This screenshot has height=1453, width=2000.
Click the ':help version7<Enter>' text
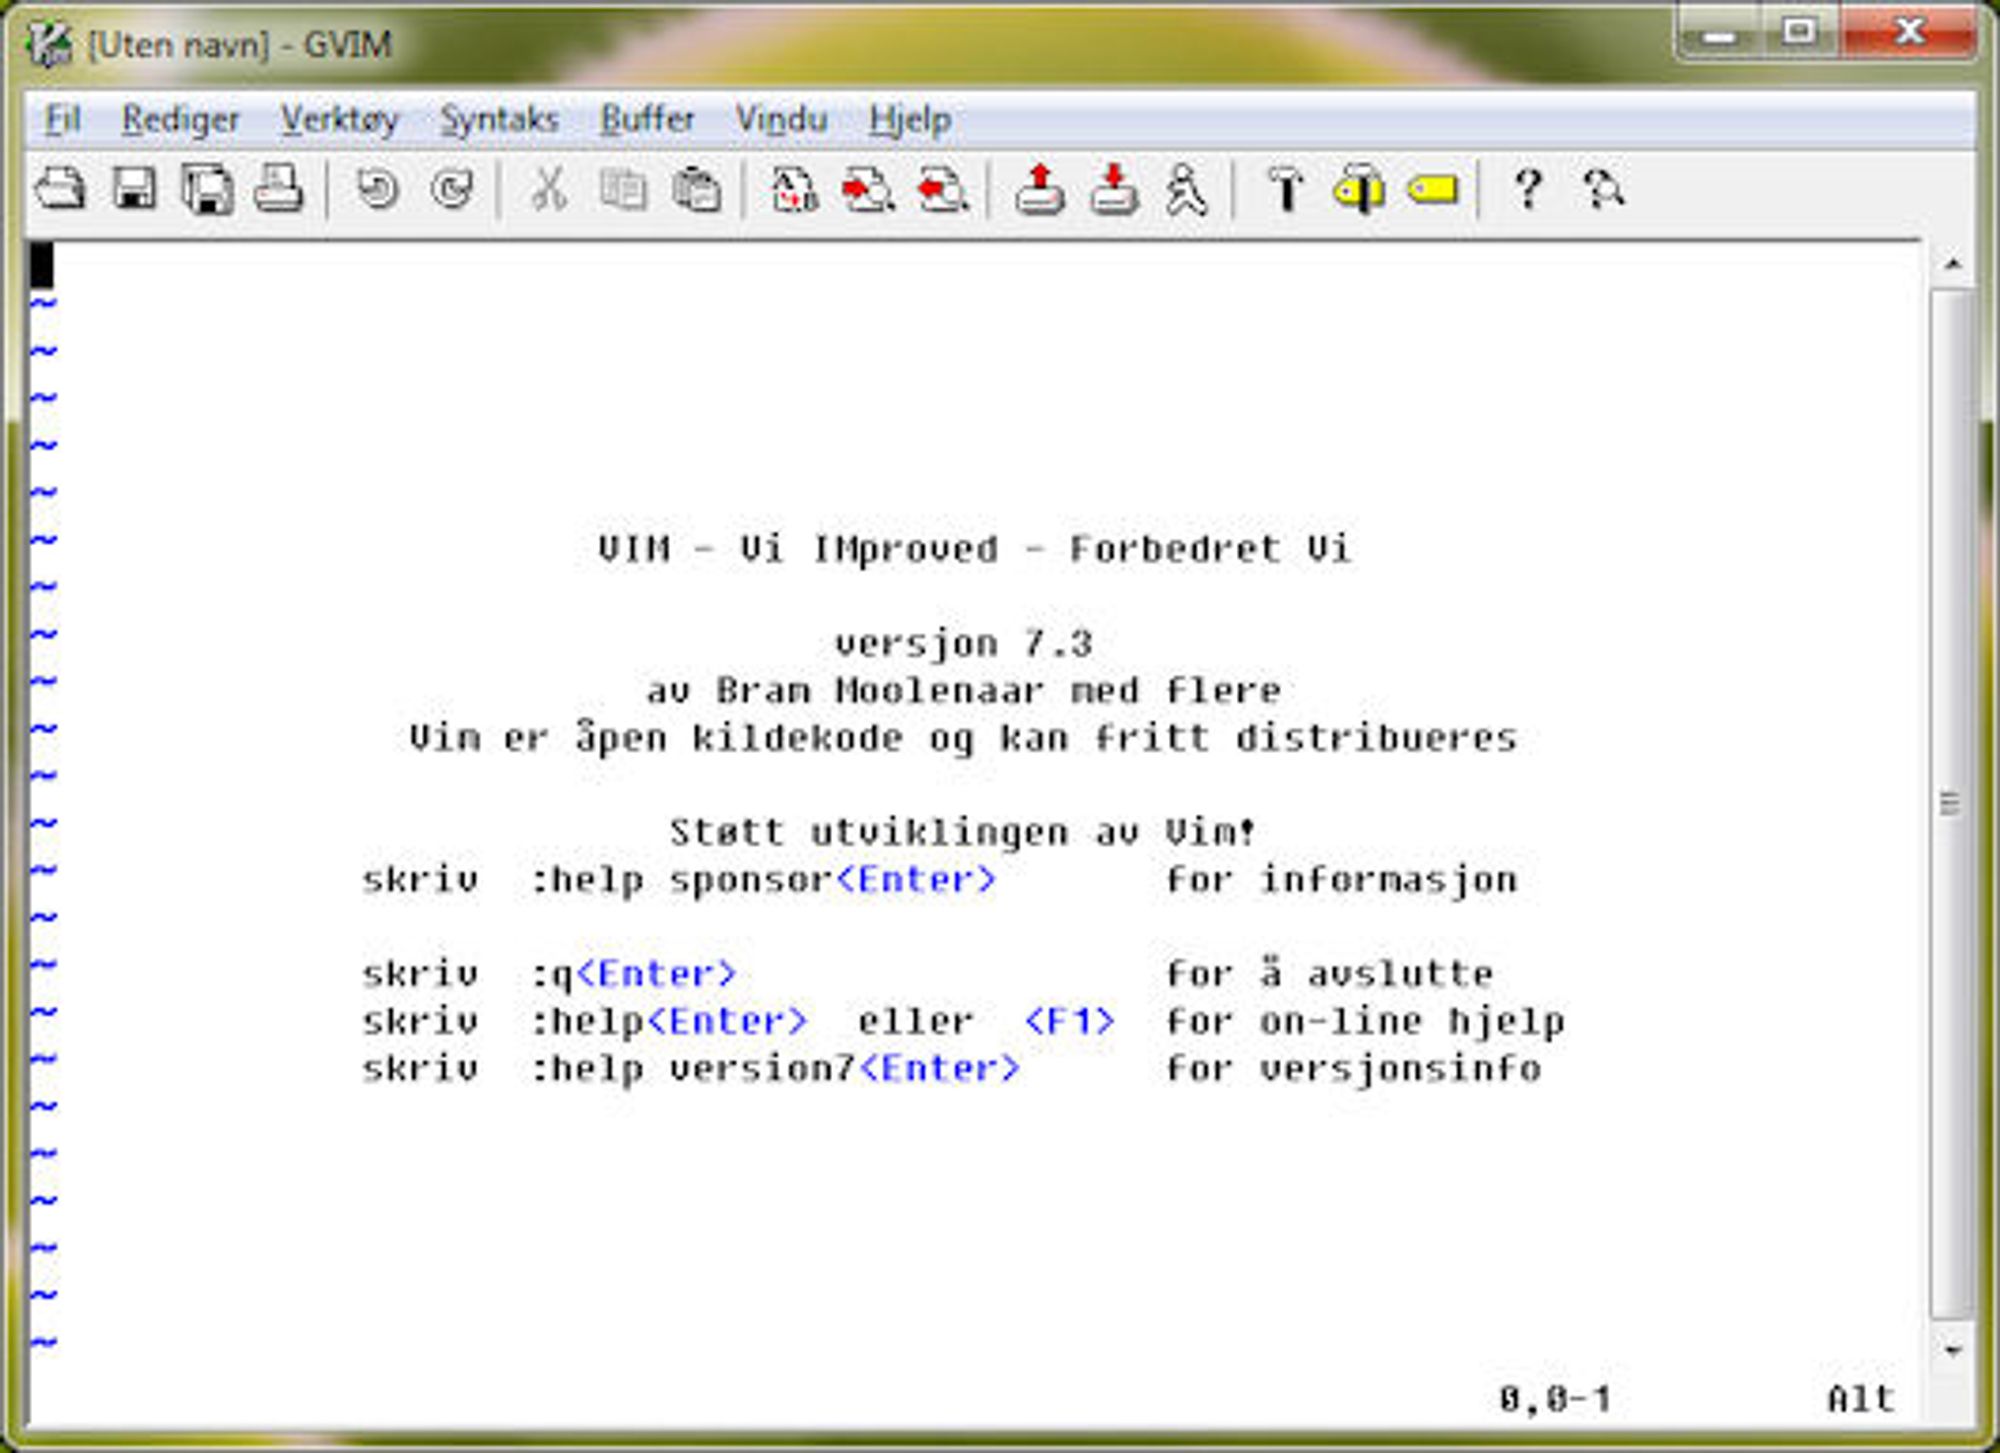point(775,1068)
